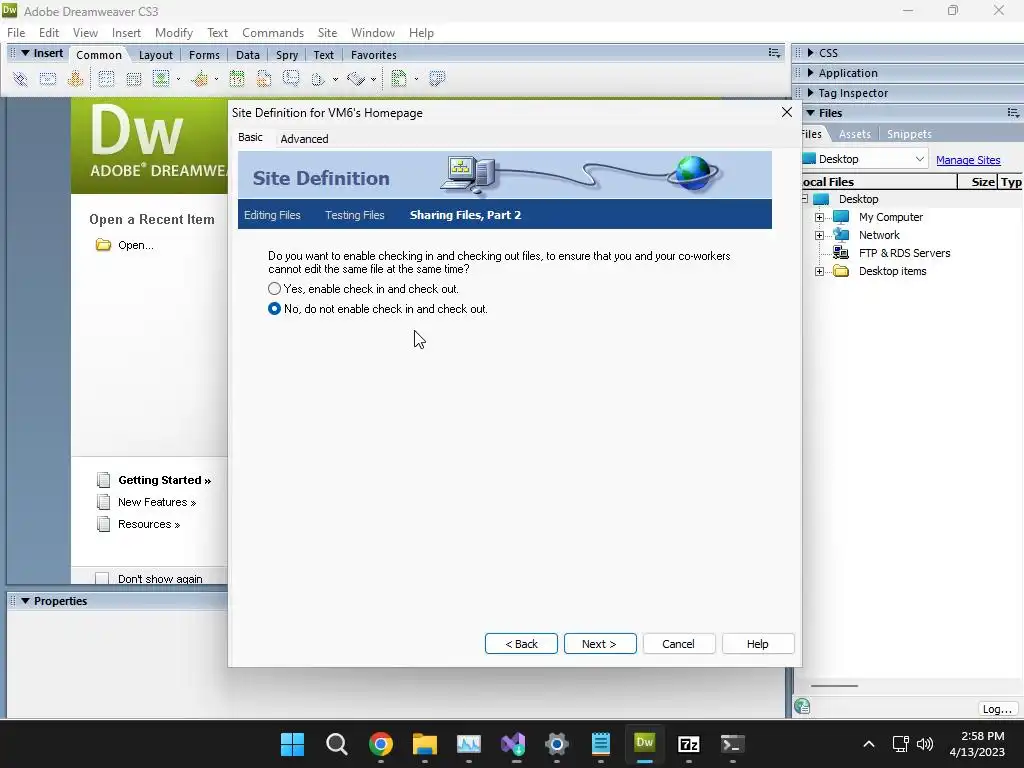Image resolution: width=1024 pixels, height=768 pixels.
Task: Launch Chrome from the taskbar
Action: (x=381, y=744)
